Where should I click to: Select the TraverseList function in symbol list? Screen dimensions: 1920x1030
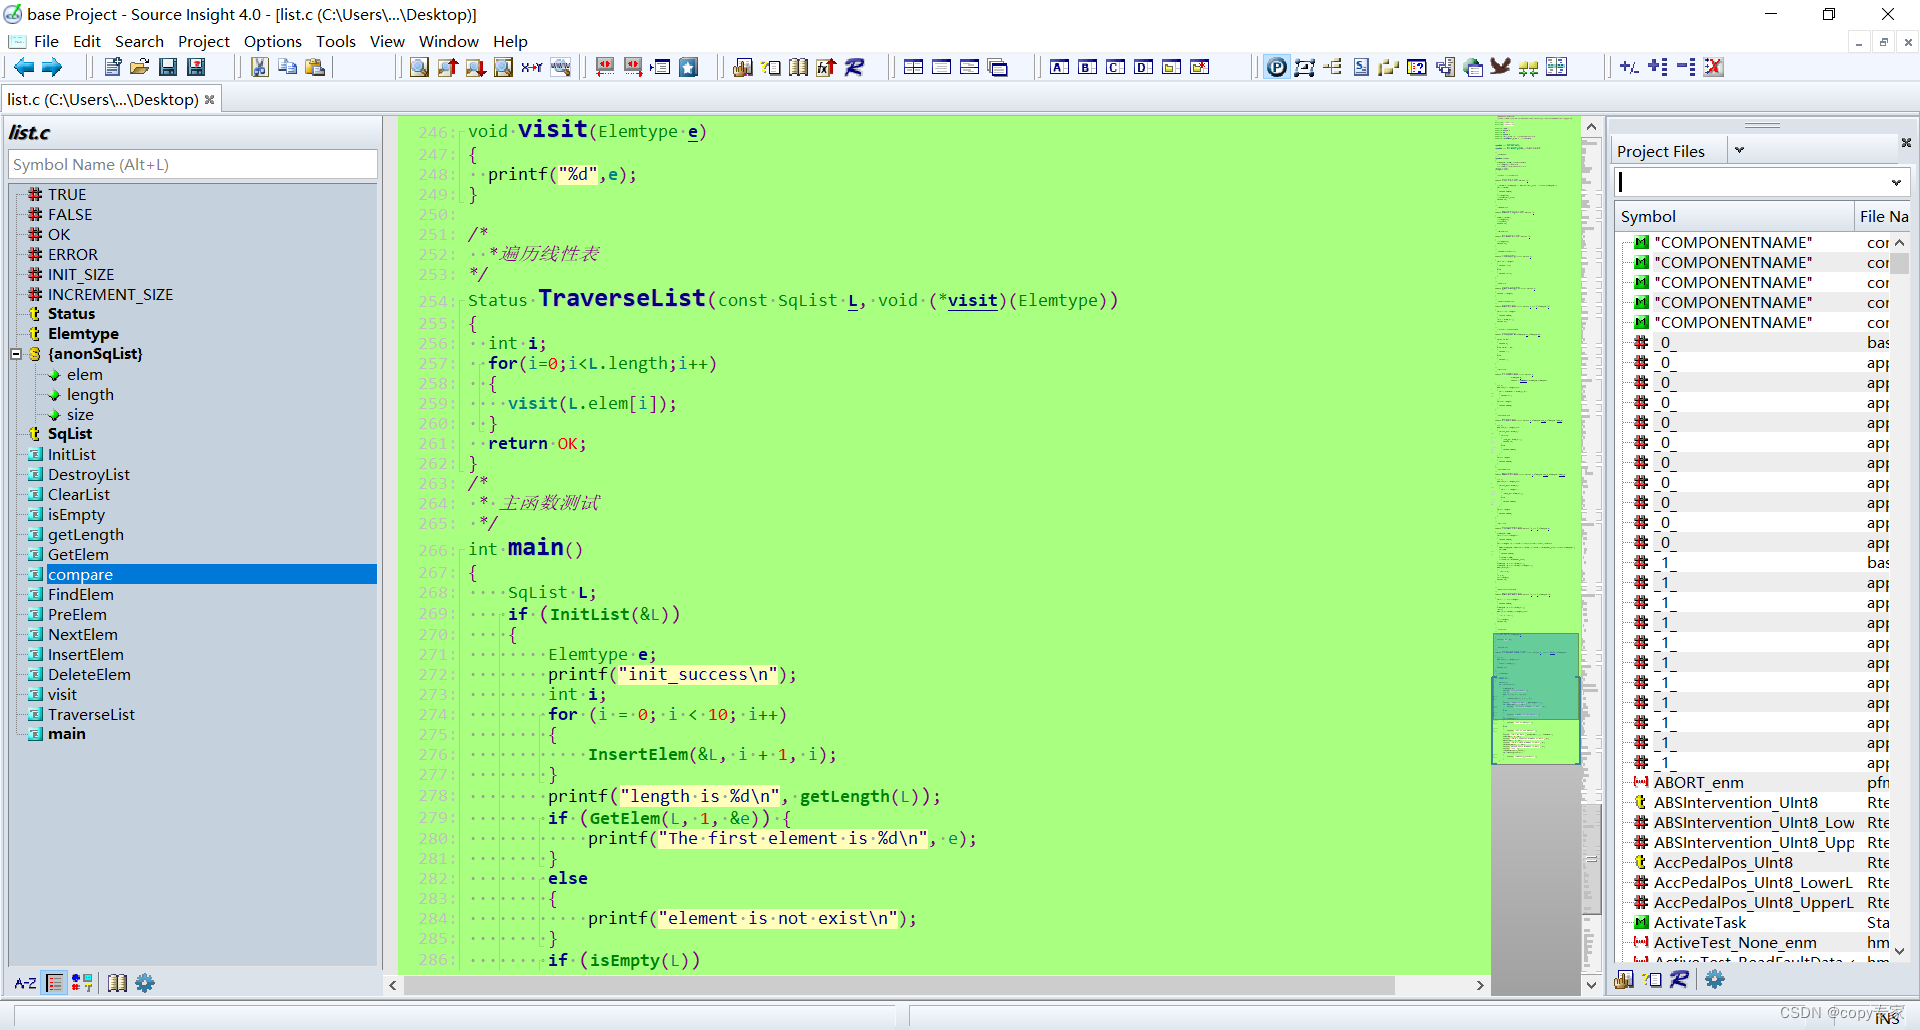[x=93, y=714]
